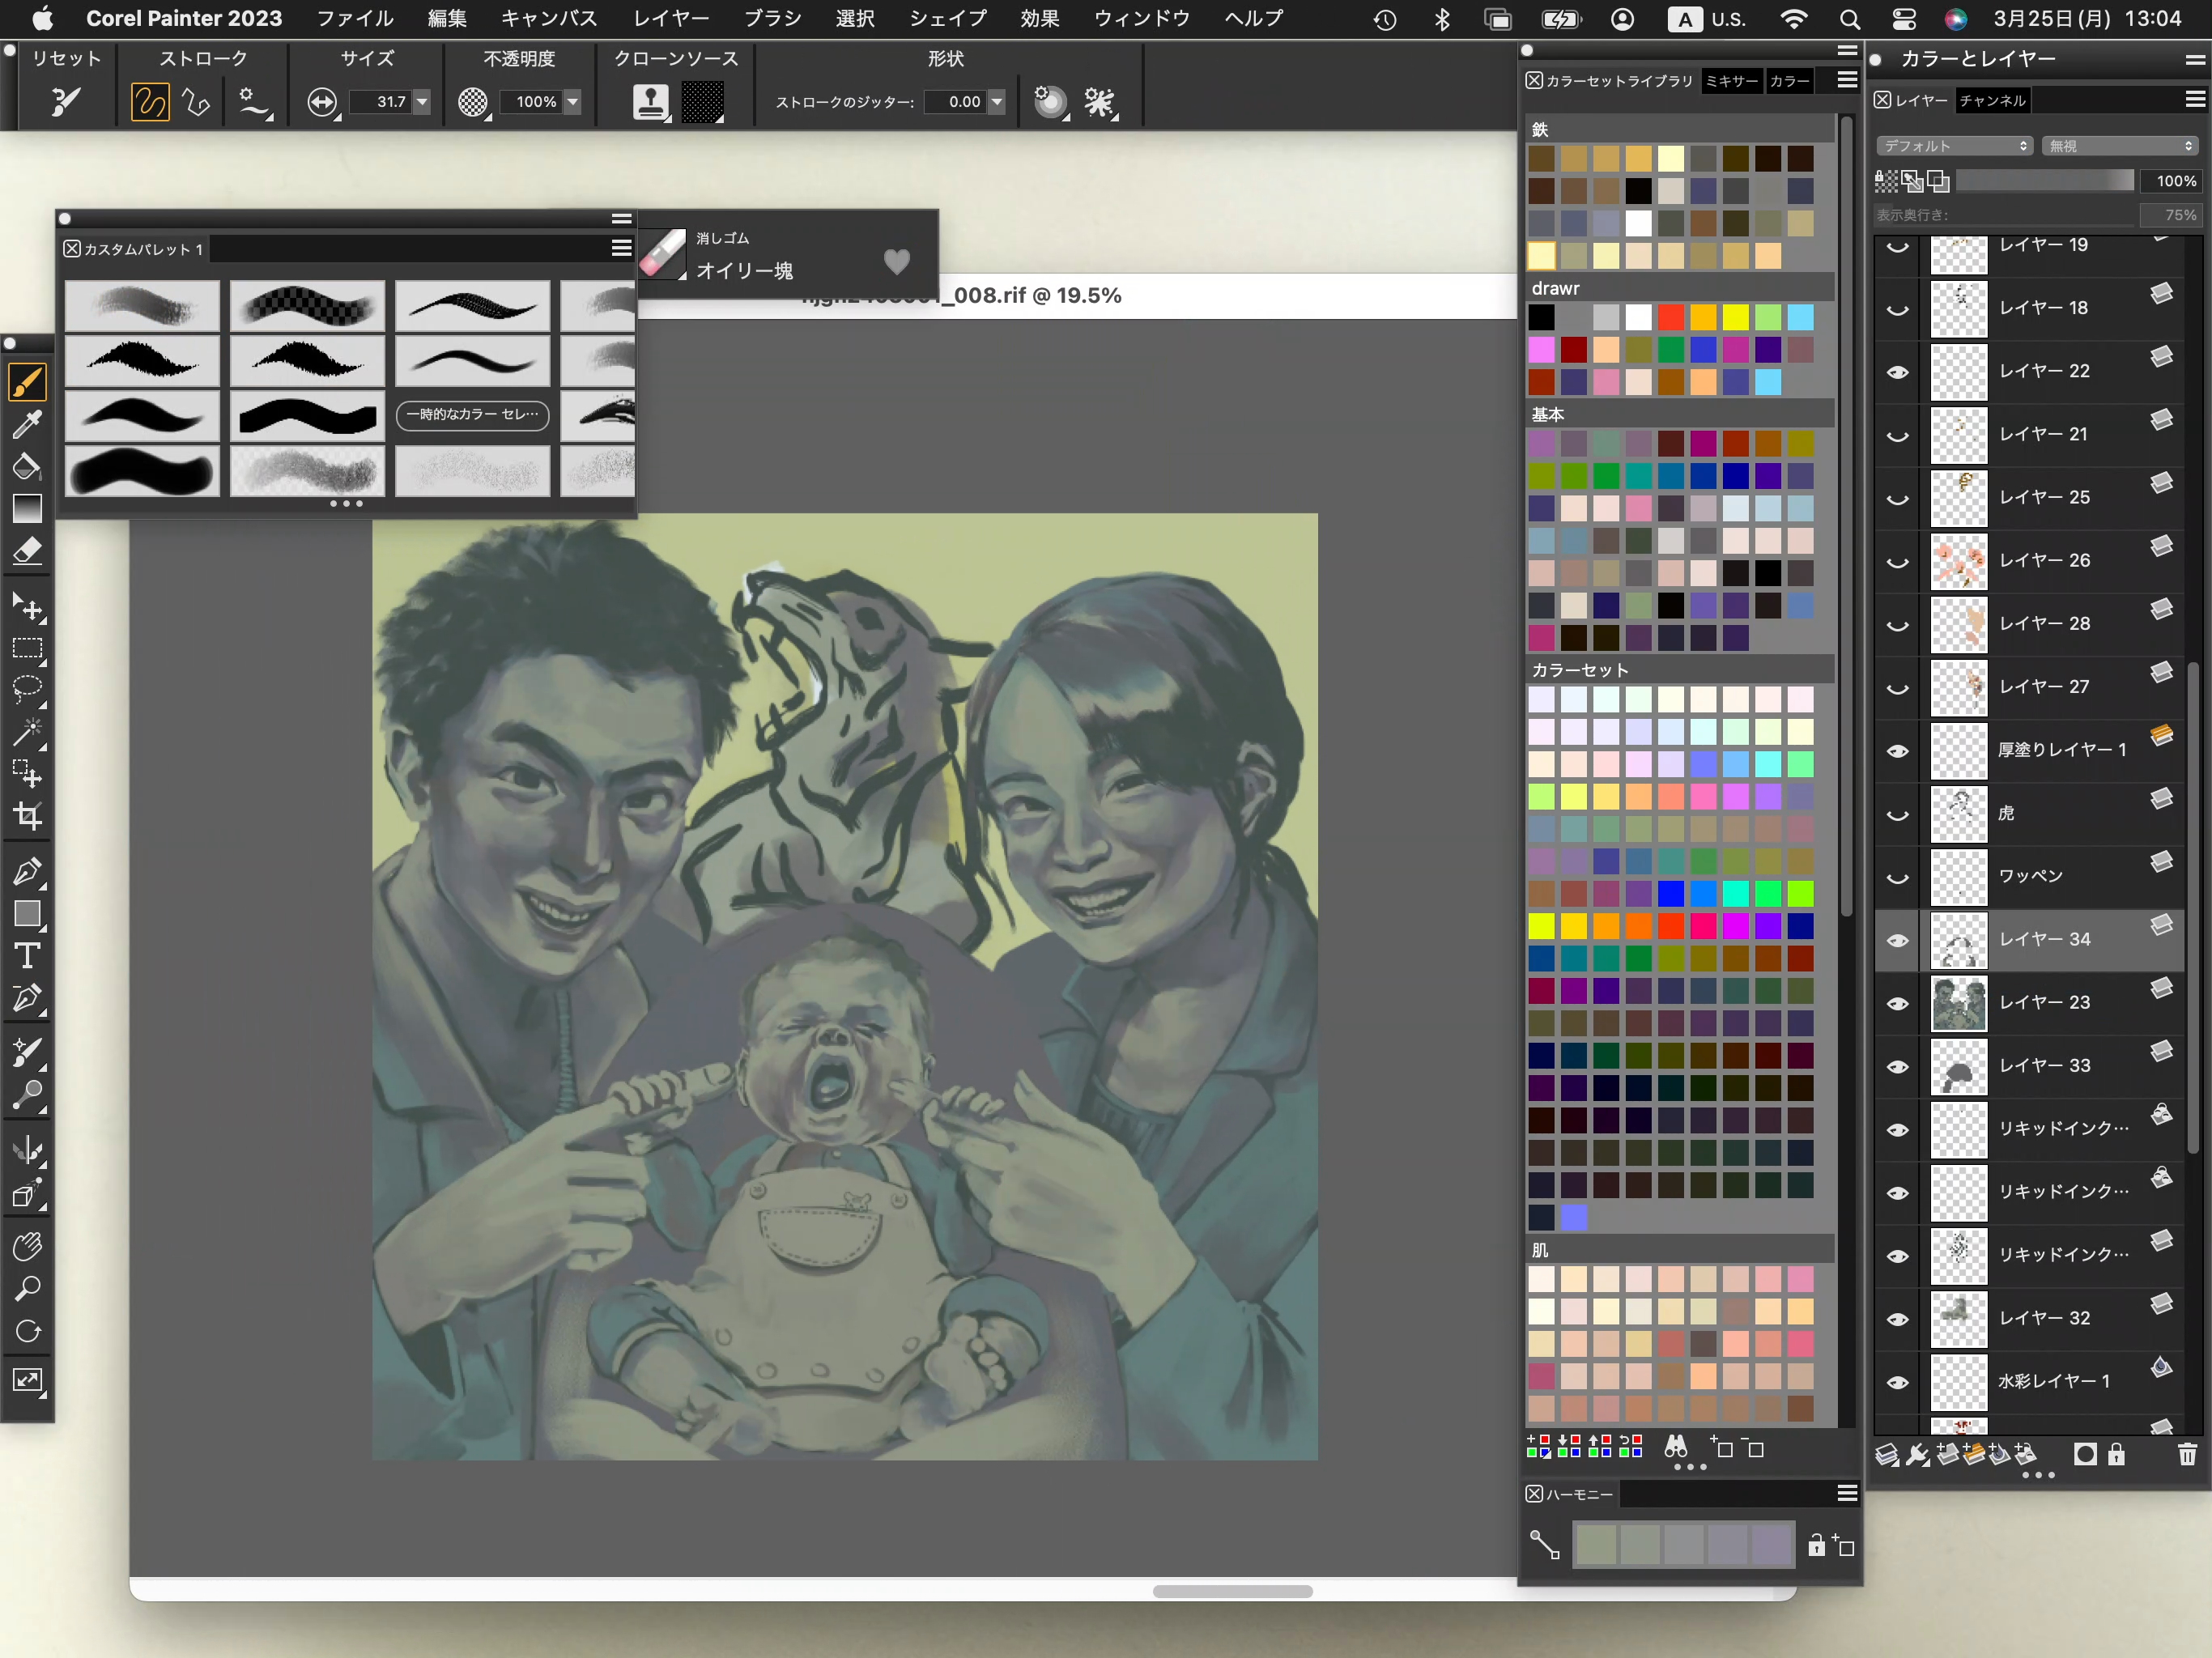This screenshot has width=2212, height=1658.
Task: Delete layer with the trash icon
Action: pyautogui.click(x=2187, y=1455)
